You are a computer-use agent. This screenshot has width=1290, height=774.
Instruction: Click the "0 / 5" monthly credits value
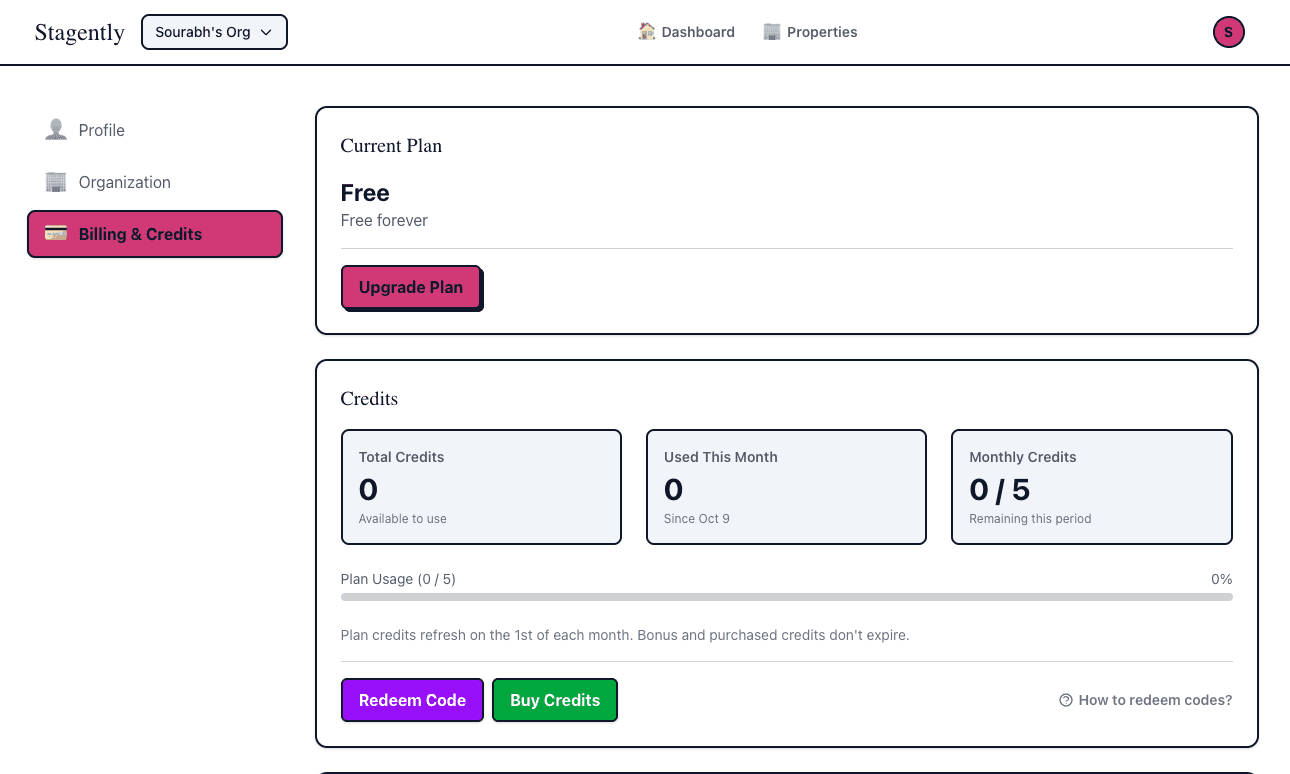(1000, 489)
